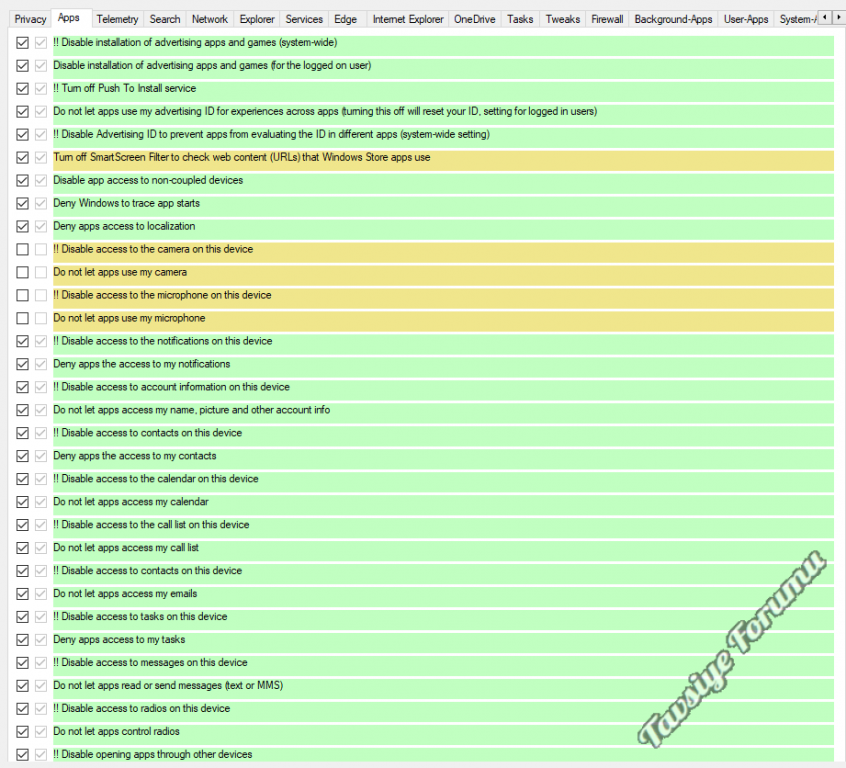Click "Do not let apps access my call list" text
The image size is (846, 768).
click(x=126, y=548)
